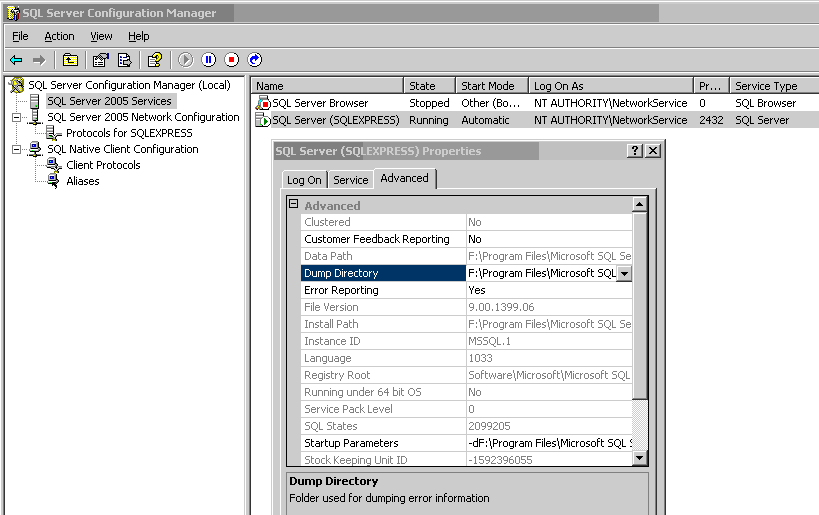The width and height of the screenshot is (819, 515).
Task: Click the Help toolbar icon
Action: pyautogui.click(x=155, y=60)
